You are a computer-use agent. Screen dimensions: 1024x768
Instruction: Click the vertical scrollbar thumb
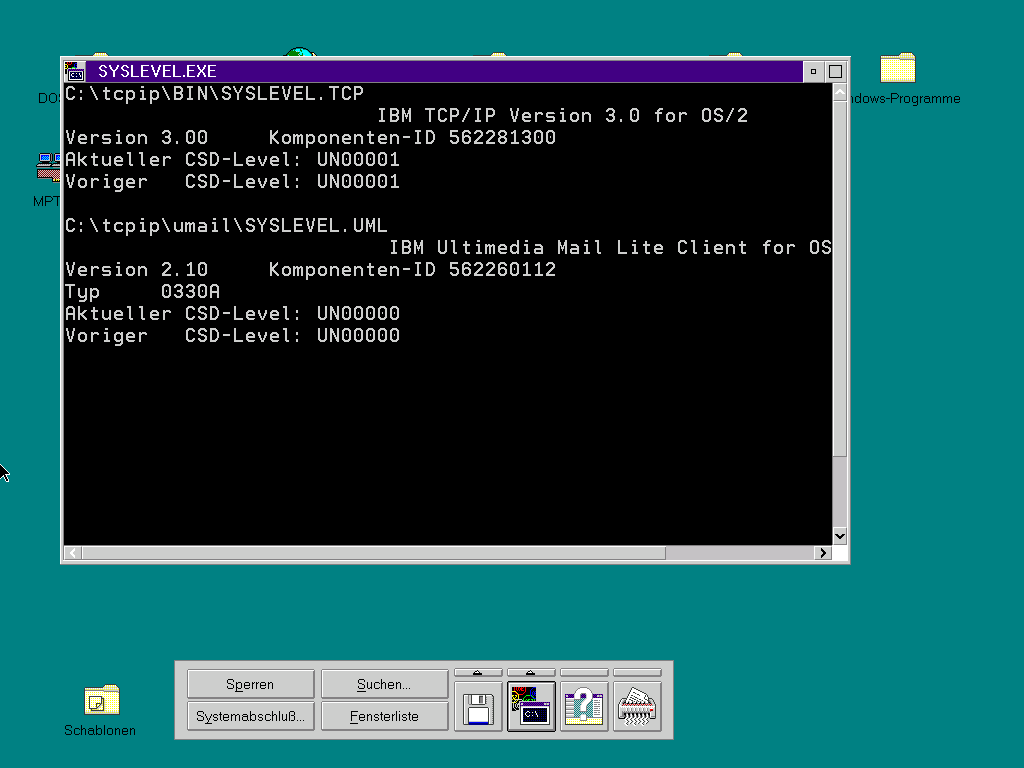tap(840, 279)
